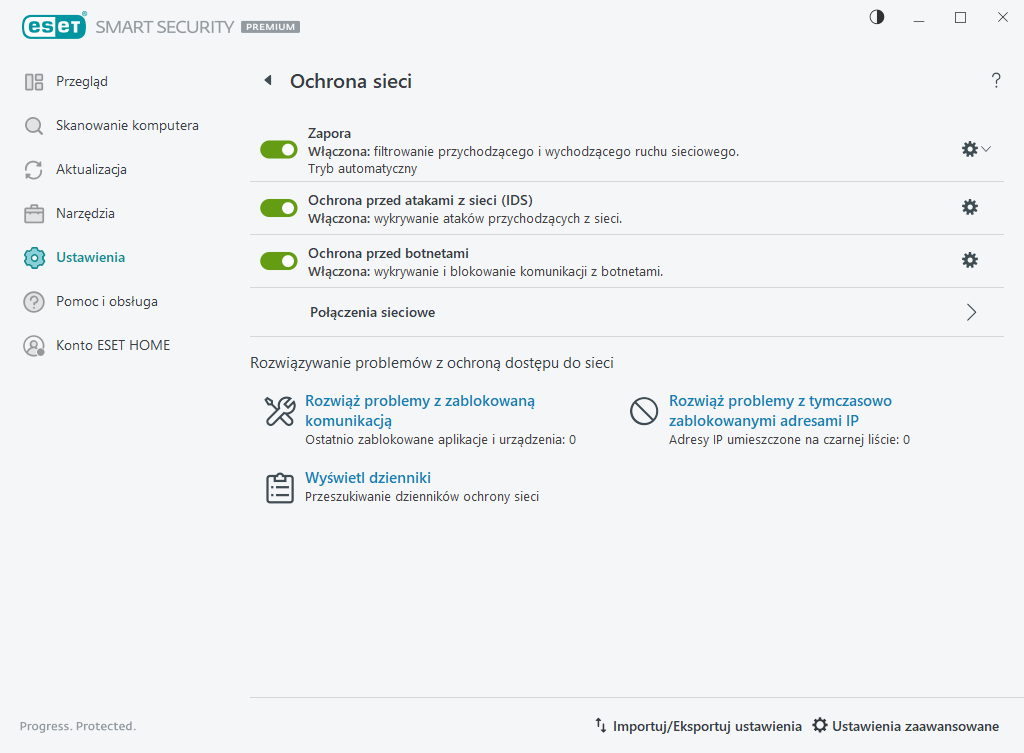This screenshot has height=753, width=1024.
Task: Click the back arrow beside Ochrona sieci
Action: (267, 81)
